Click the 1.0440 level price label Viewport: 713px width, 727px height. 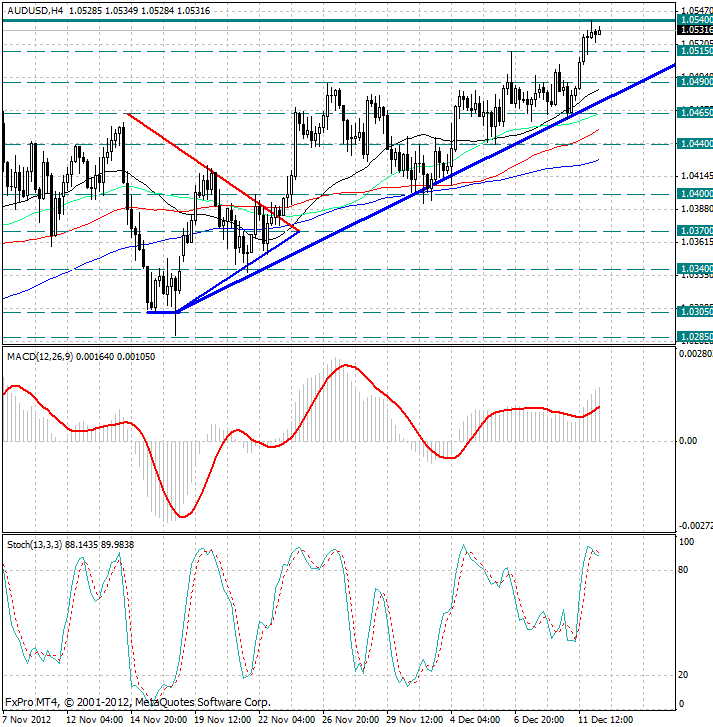click(695, 144)
